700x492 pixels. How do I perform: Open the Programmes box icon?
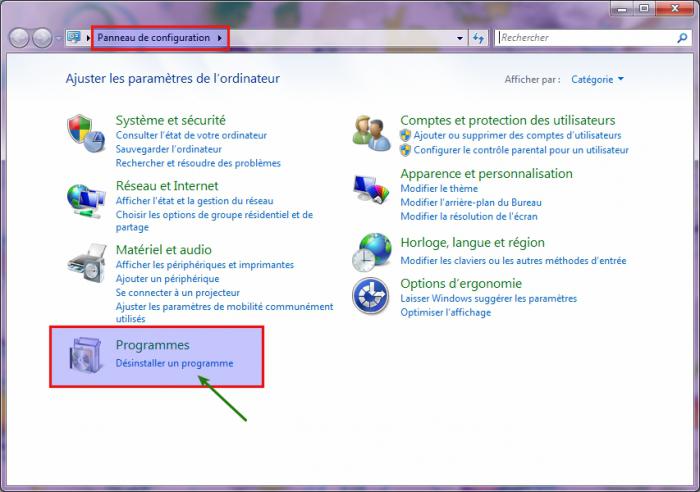[85, 355]
